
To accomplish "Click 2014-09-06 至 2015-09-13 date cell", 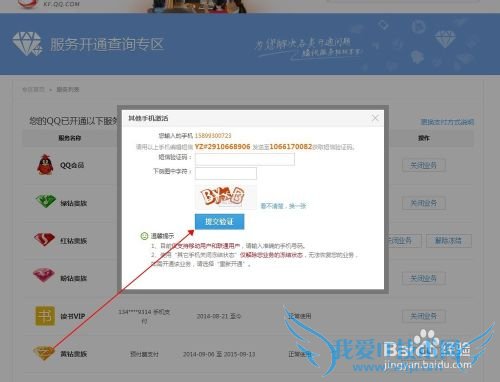I will click(x=219, y=354).
